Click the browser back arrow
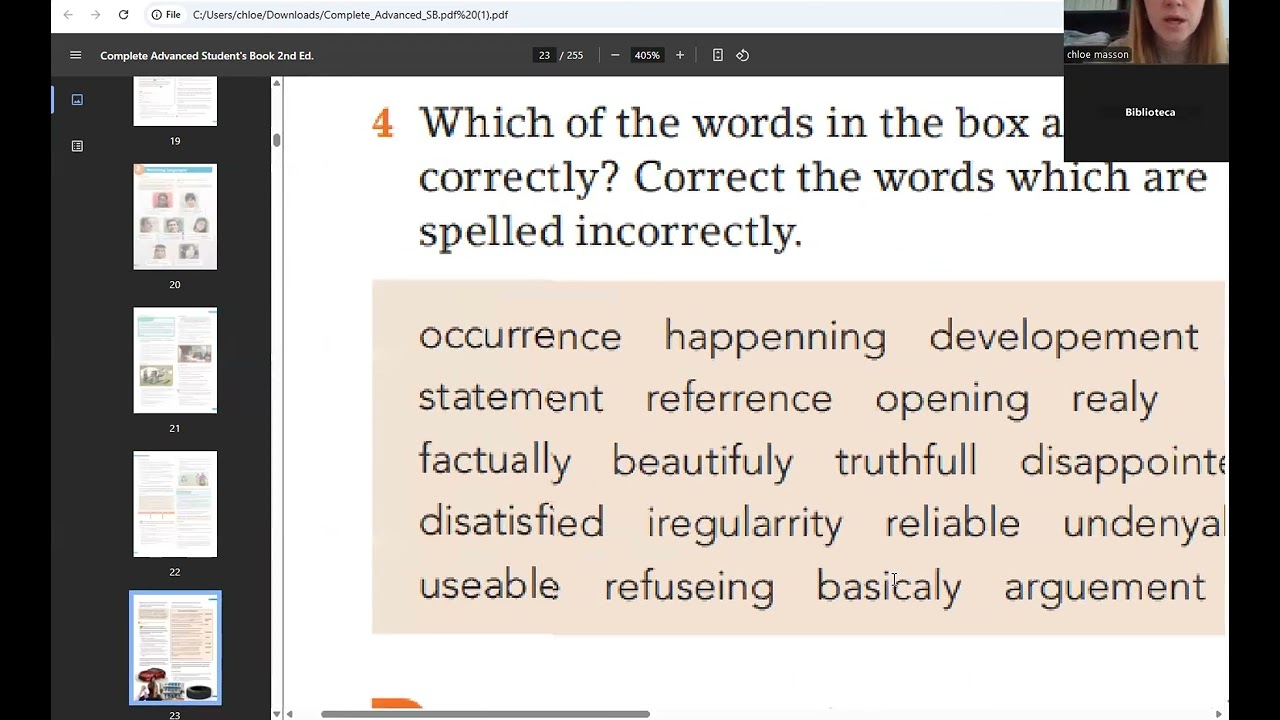Screen dimensions: 1280x720 (x=68, y=15)
